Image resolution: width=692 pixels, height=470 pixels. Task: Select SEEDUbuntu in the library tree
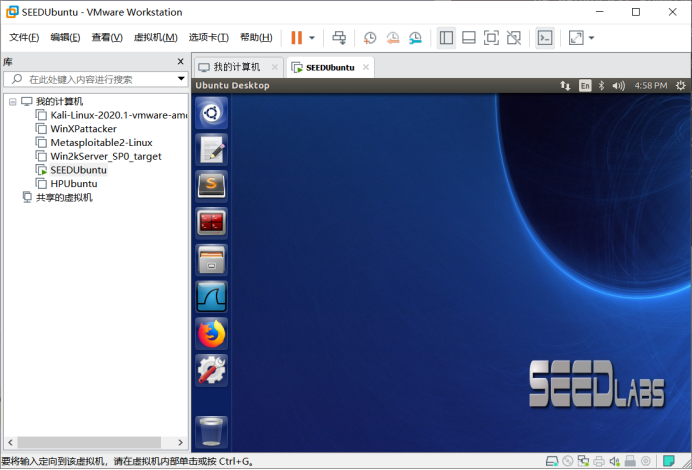71,170
